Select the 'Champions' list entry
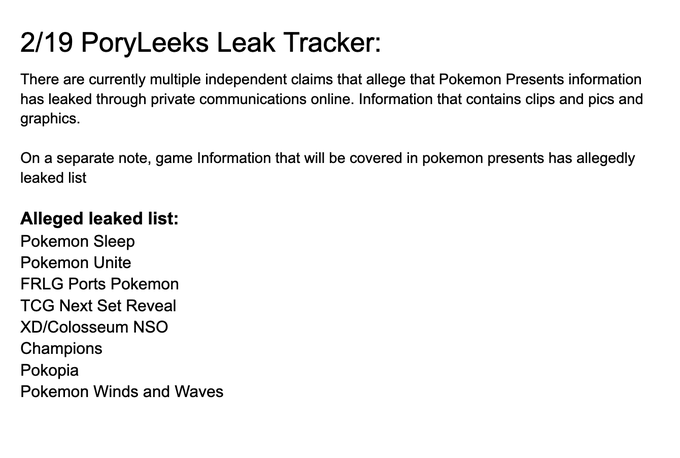This screenshot has height=458, width=680. (x=61, y=349)
